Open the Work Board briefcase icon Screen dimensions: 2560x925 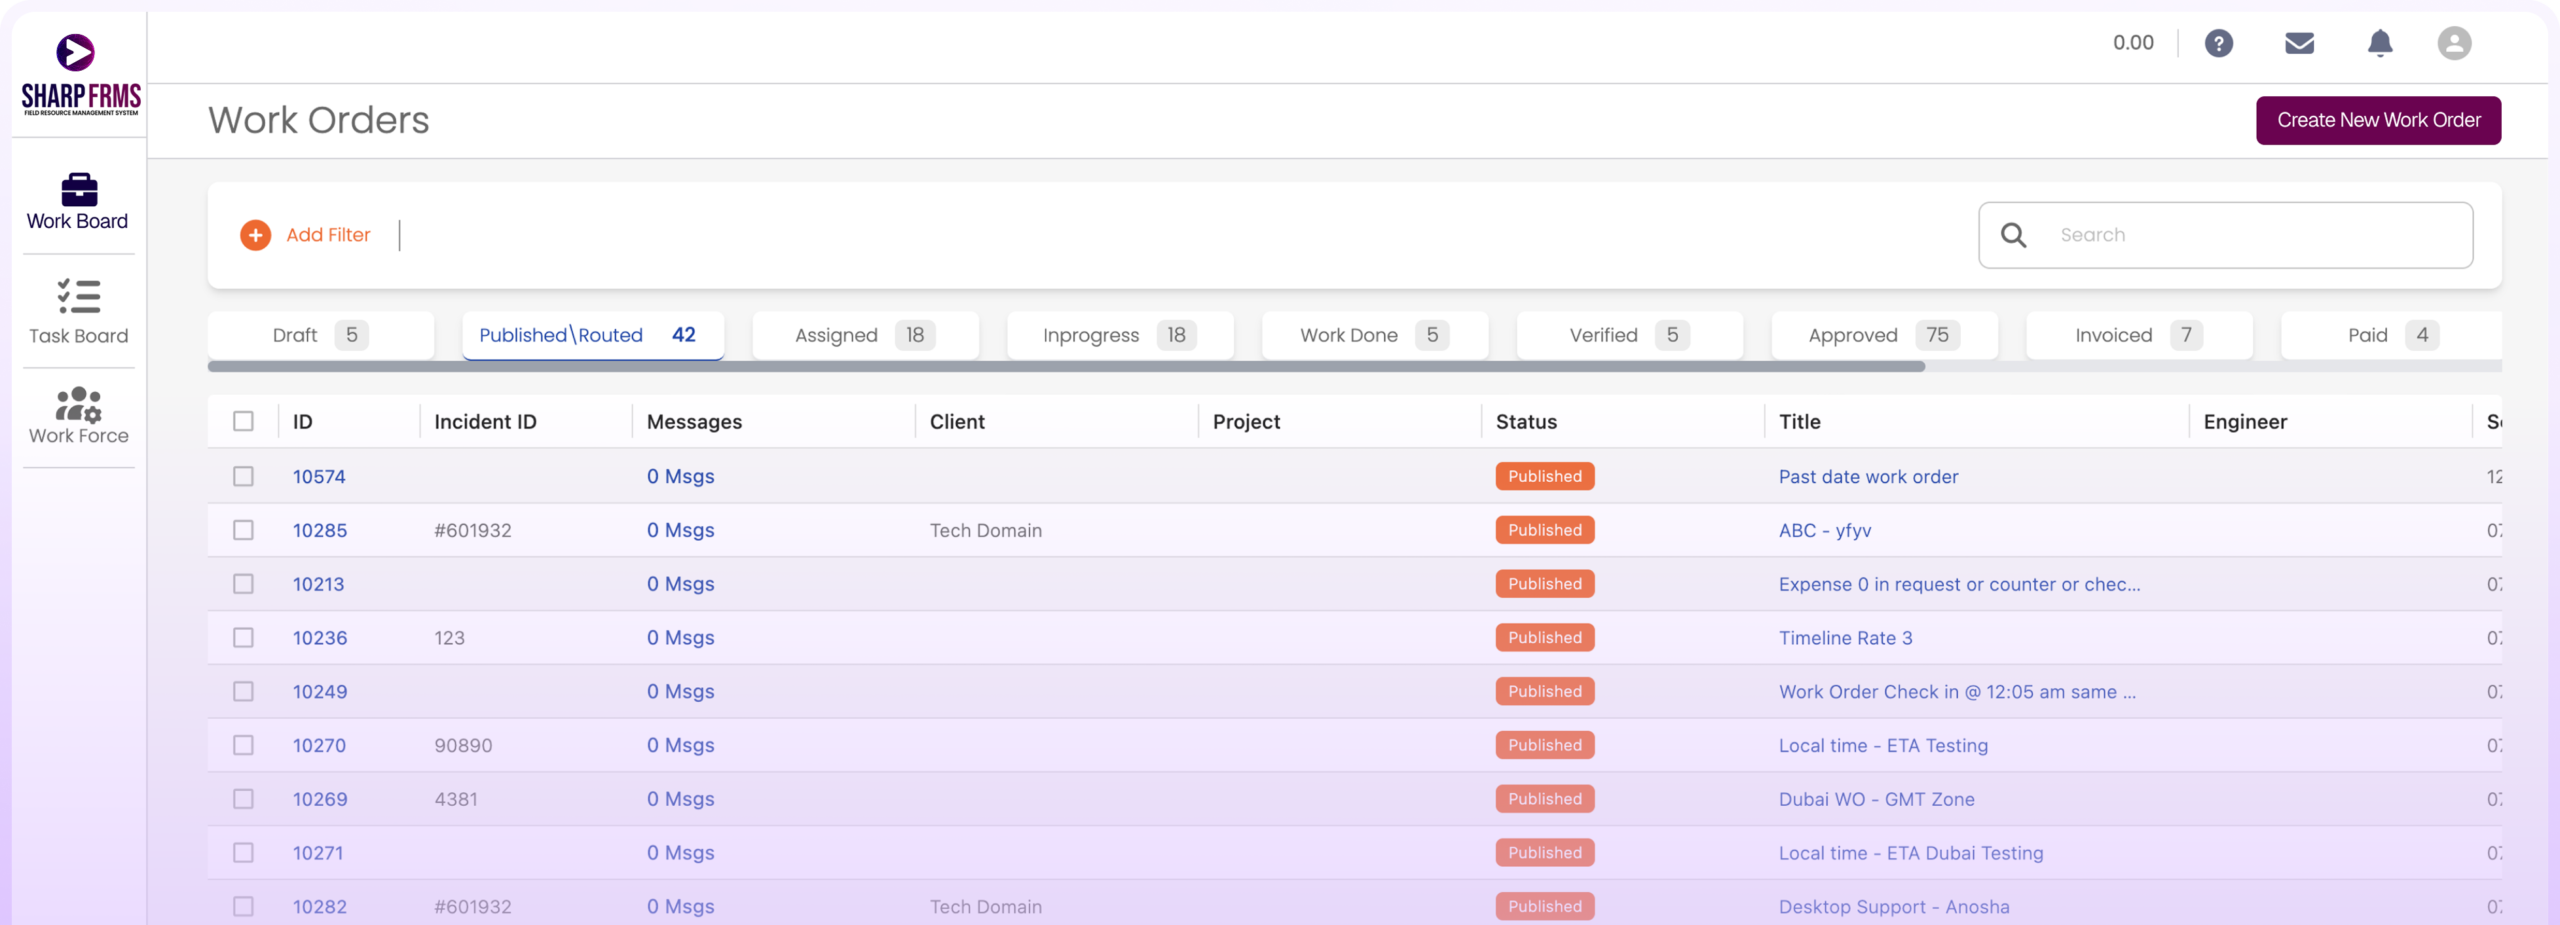click(79, 189)
